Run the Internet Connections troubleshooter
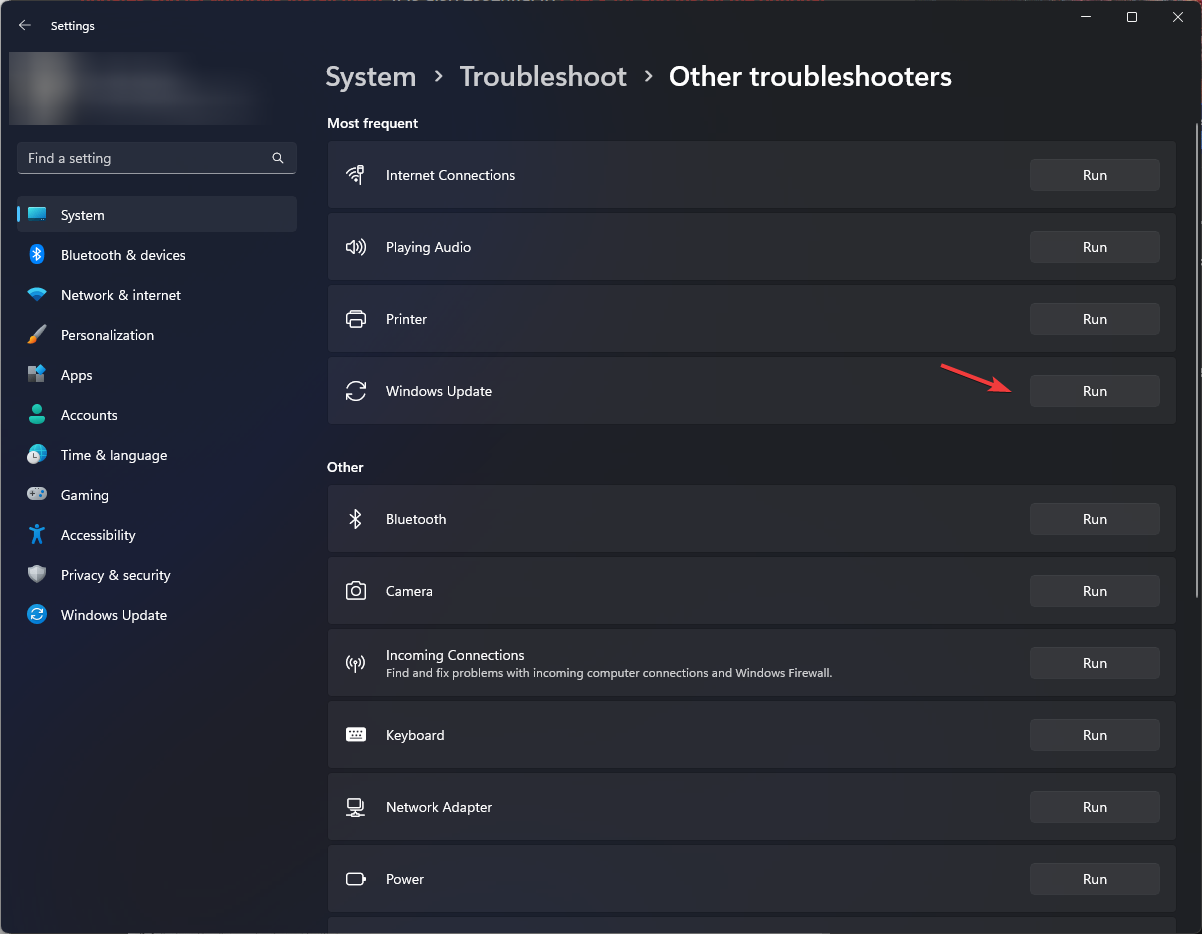The height and width of the screenshot is (934, 1202). (1095, 175)
